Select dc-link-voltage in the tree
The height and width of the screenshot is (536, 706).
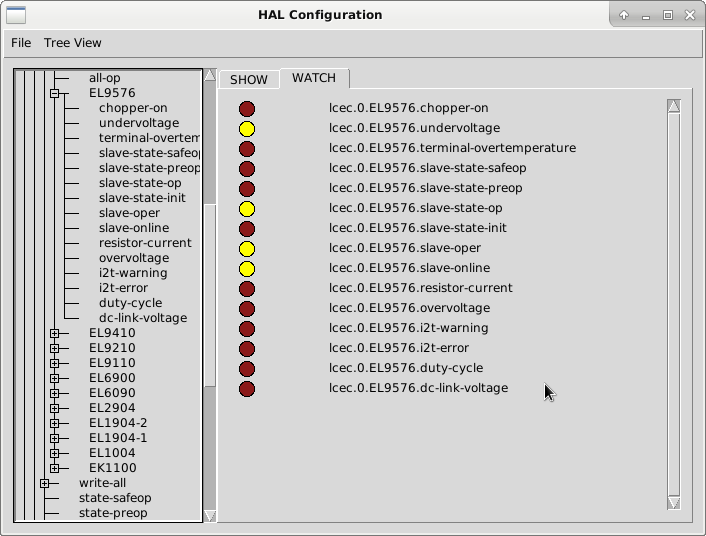[143, 318]
